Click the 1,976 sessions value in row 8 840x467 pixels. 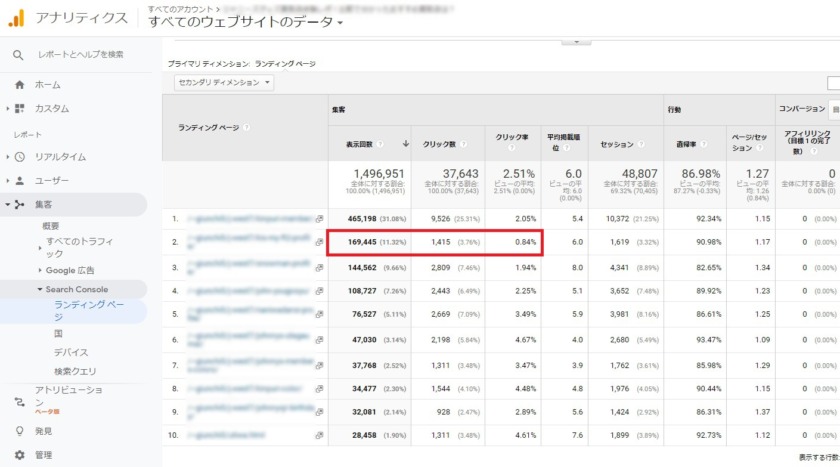620,389
